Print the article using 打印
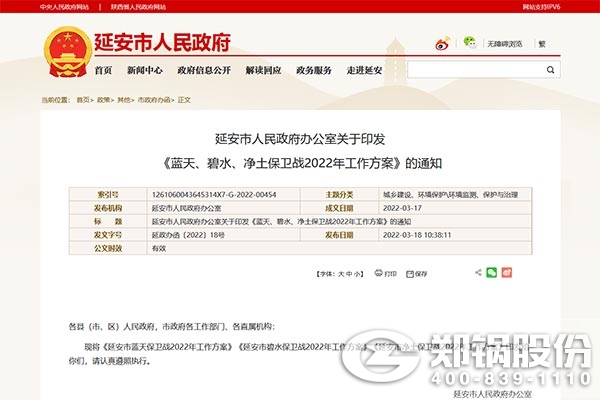The height and width of the screenshot is (400, 600). point(385,272)
